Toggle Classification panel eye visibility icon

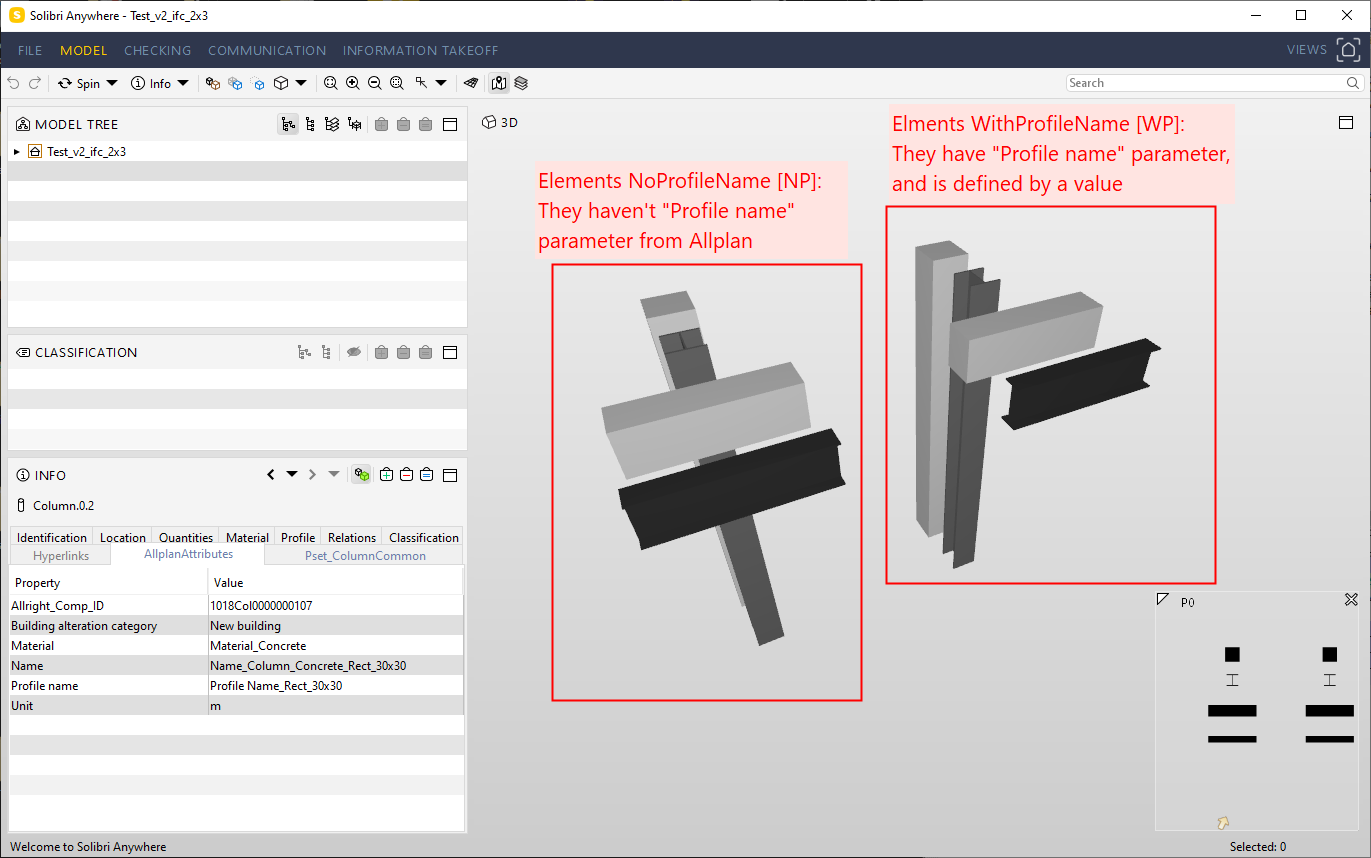point(353,352)
